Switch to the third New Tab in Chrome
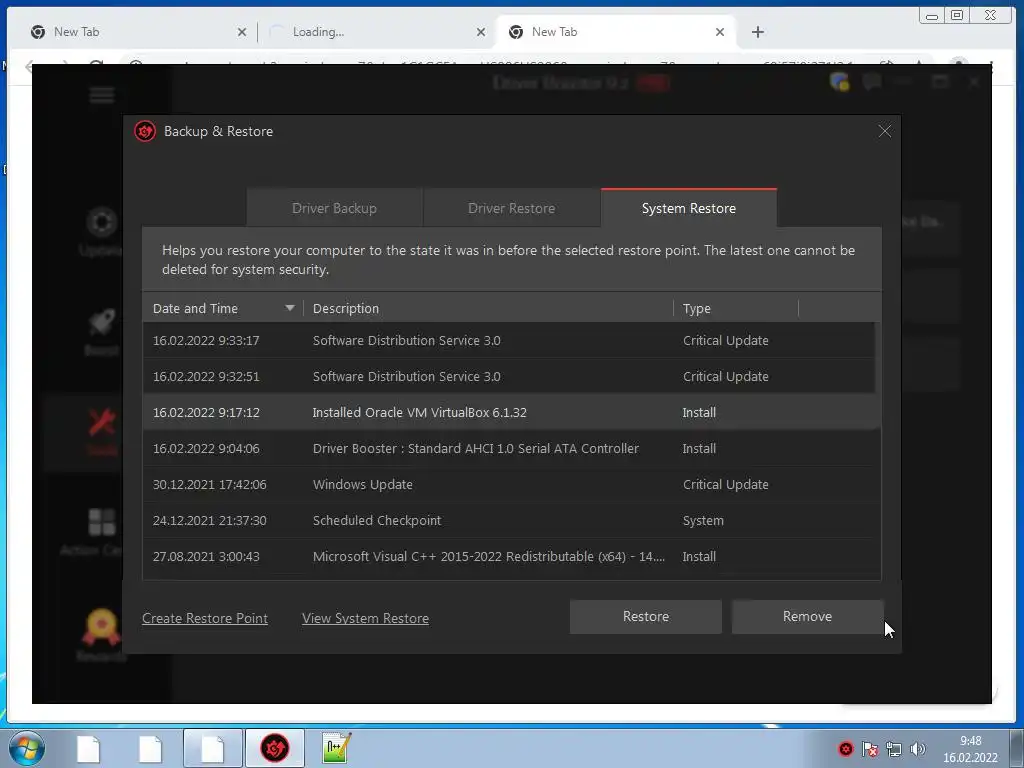This screenshot has height=768, width=1024. pos(616,31)
